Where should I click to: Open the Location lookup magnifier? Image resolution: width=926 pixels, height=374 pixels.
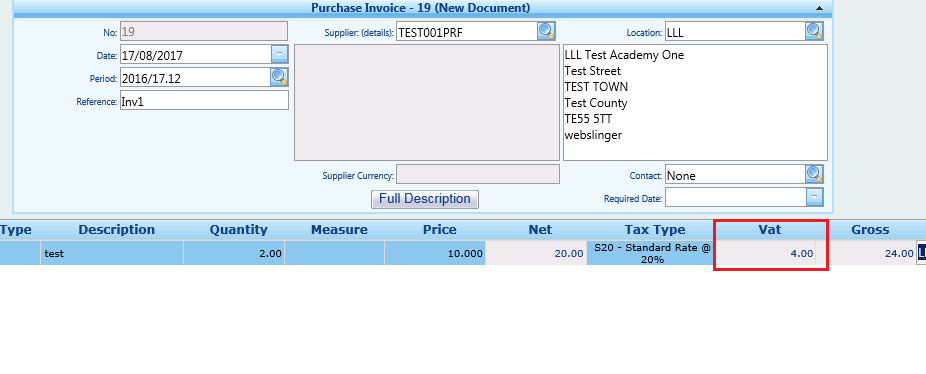(x=814, y=31)
